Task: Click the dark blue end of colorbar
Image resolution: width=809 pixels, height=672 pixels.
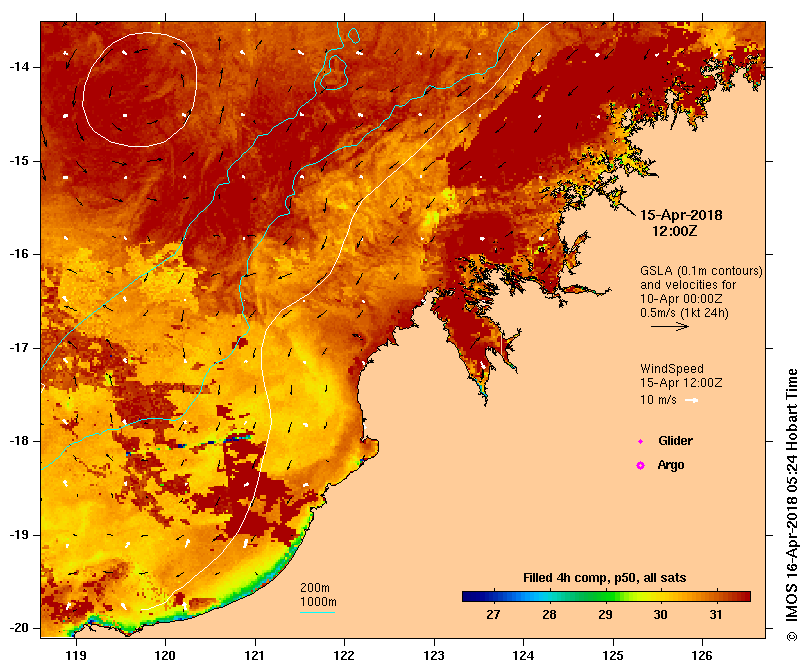Action: coord(467,597)
